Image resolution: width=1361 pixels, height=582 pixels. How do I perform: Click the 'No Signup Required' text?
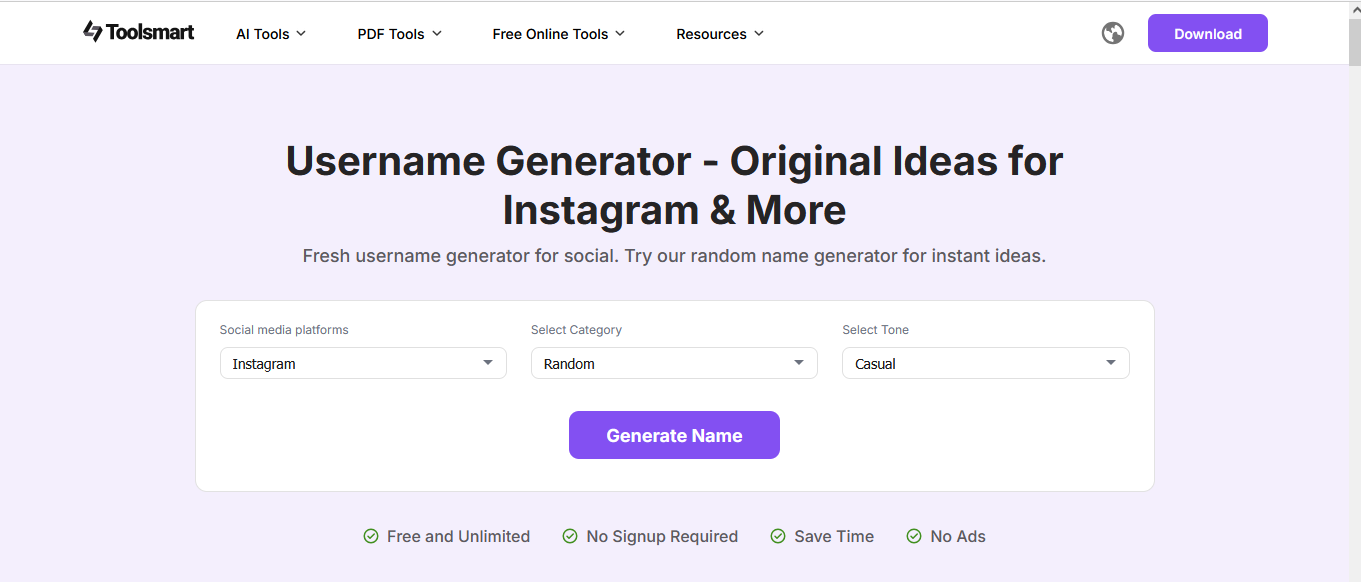coord(662,537)
